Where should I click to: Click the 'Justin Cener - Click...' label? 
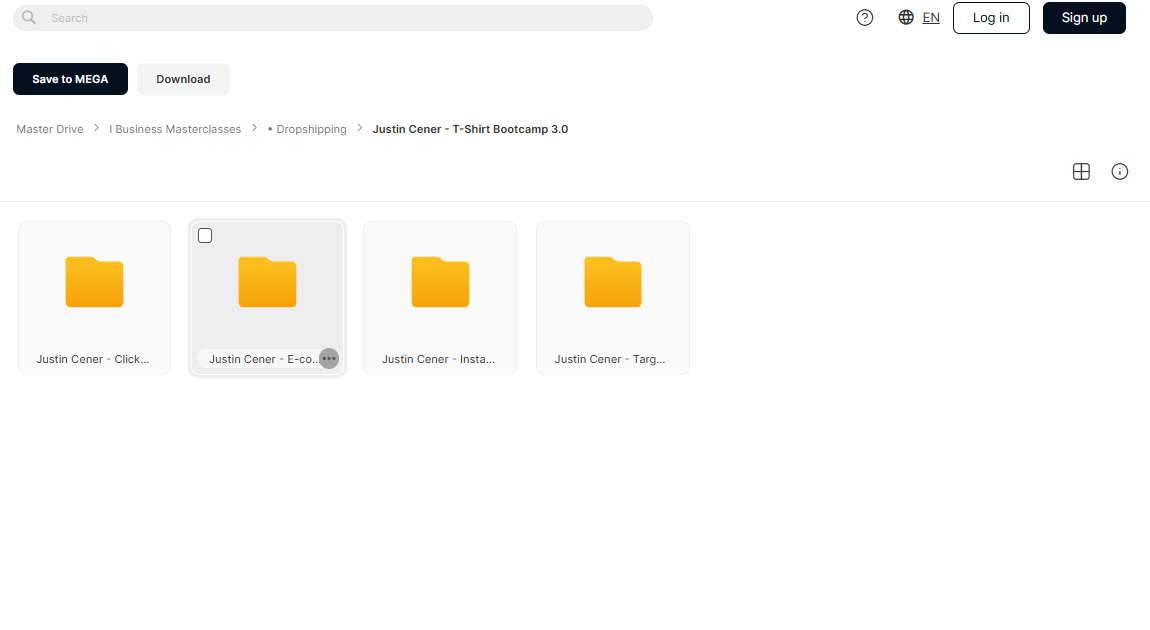tap(93, 359)
